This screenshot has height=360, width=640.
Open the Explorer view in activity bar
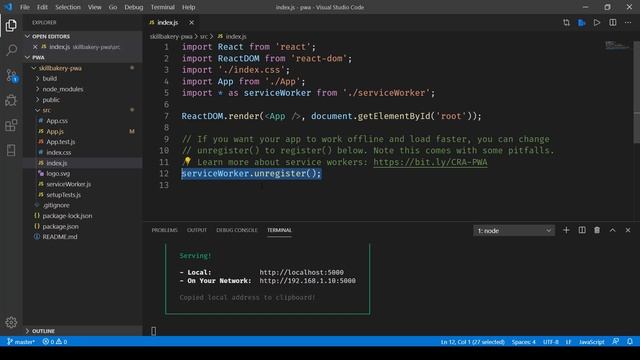point(11,25)
